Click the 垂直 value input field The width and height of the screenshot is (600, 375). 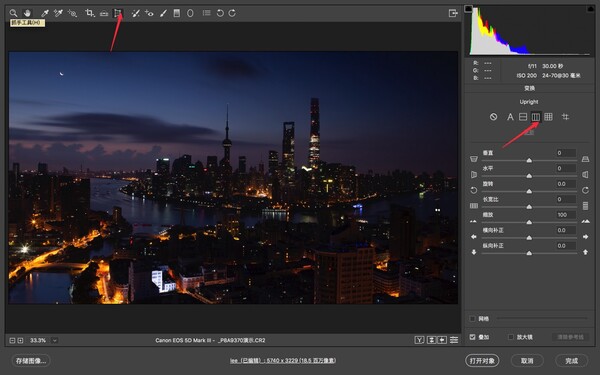[566, 153]
